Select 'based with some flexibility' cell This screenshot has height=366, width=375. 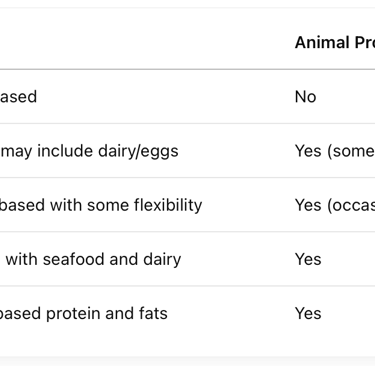(101, 205)
